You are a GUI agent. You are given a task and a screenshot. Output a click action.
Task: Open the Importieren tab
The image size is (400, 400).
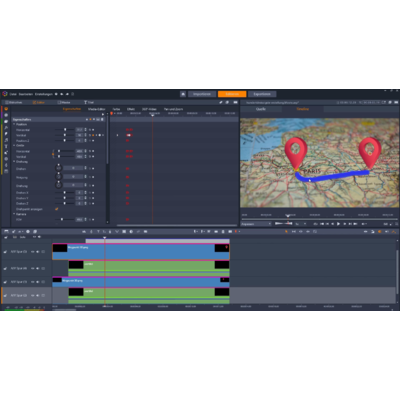202,94
